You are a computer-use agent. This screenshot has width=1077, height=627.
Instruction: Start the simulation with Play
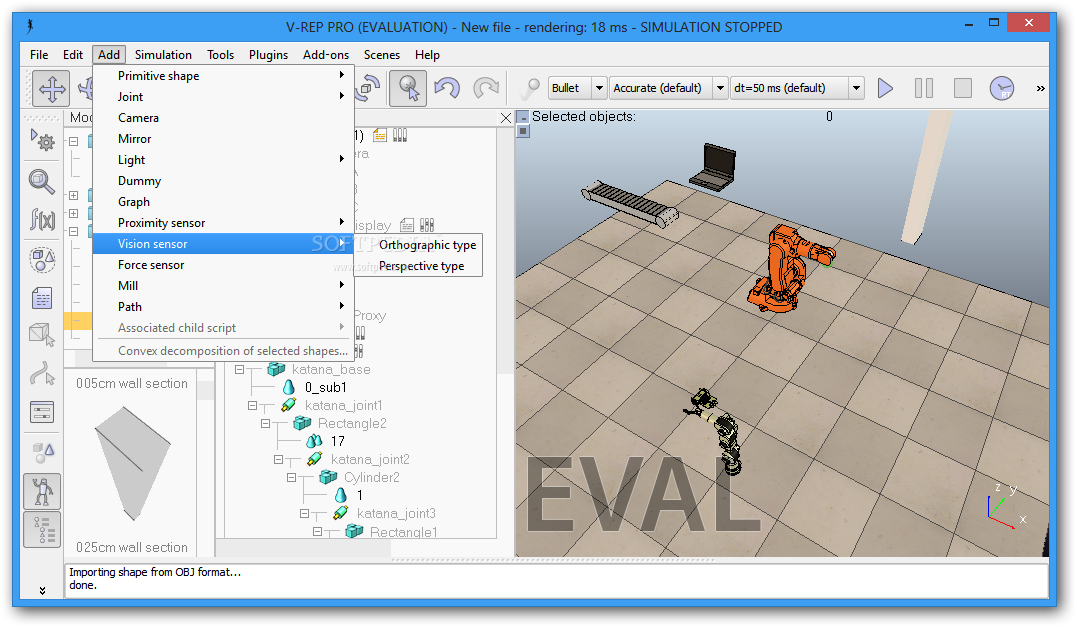885,88
